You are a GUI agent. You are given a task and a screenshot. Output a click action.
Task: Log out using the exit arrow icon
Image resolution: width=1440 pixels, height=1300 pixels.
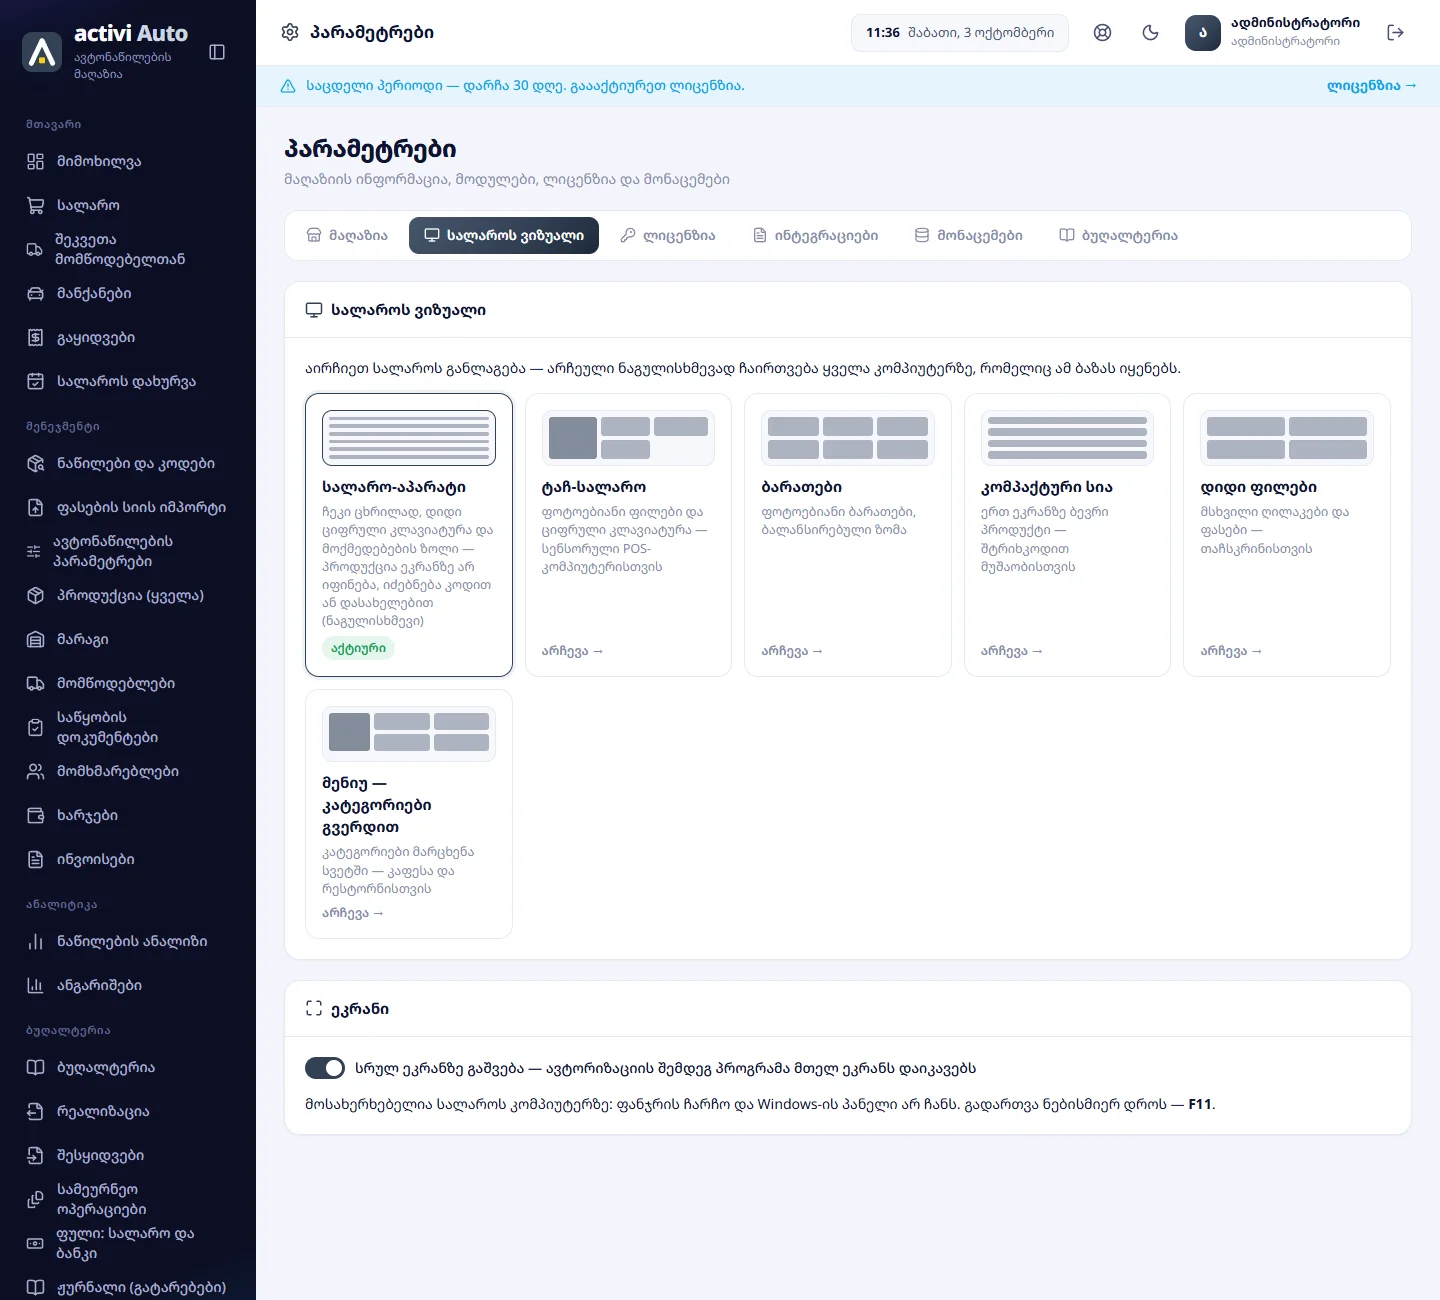(x=1396, y=33)
